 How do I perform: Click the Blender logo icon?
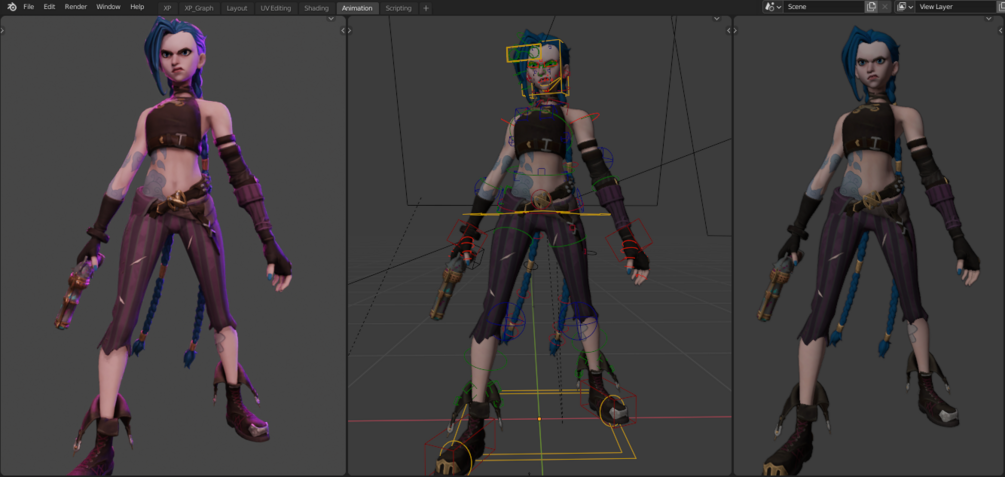pyautogui.click(x=12, y=6)
